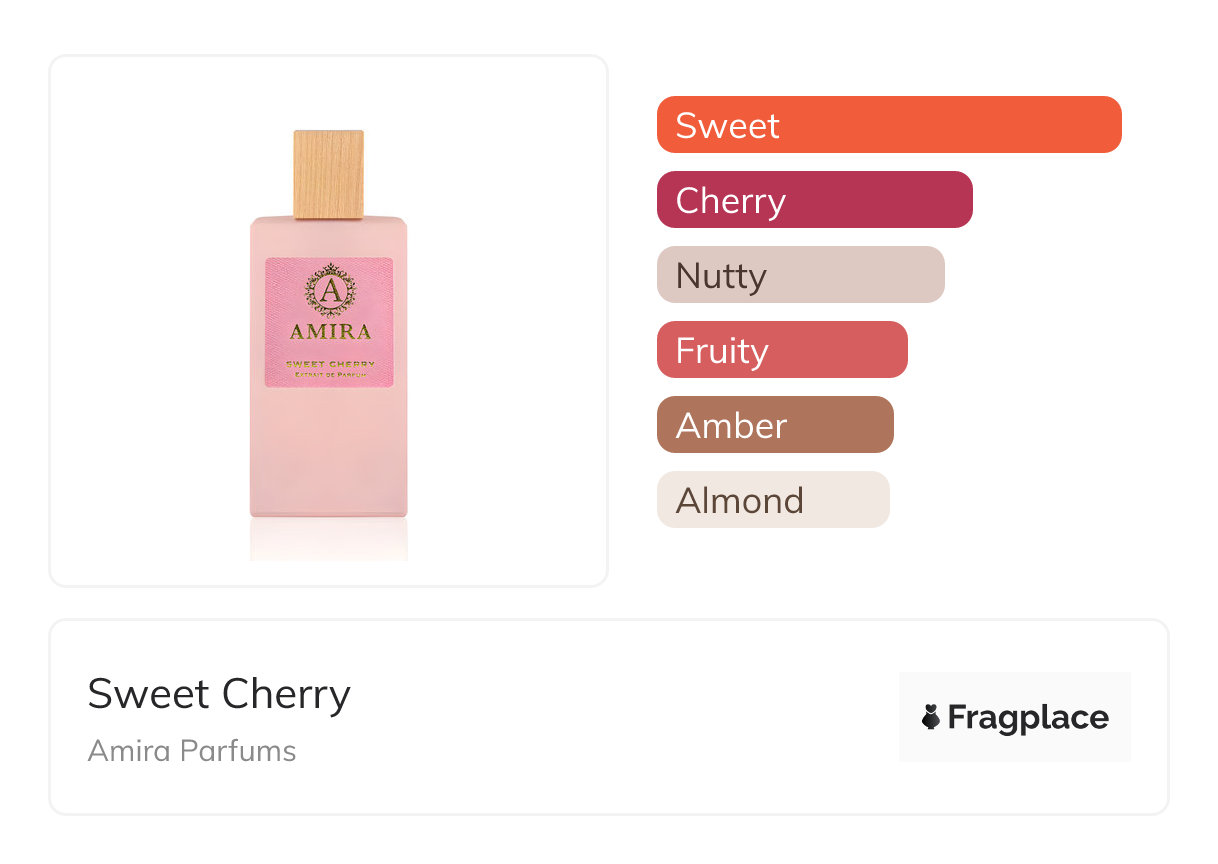Choose the beige Nutty accord bar
This screenshot has width=1218, height=864.
click(800, 275)
